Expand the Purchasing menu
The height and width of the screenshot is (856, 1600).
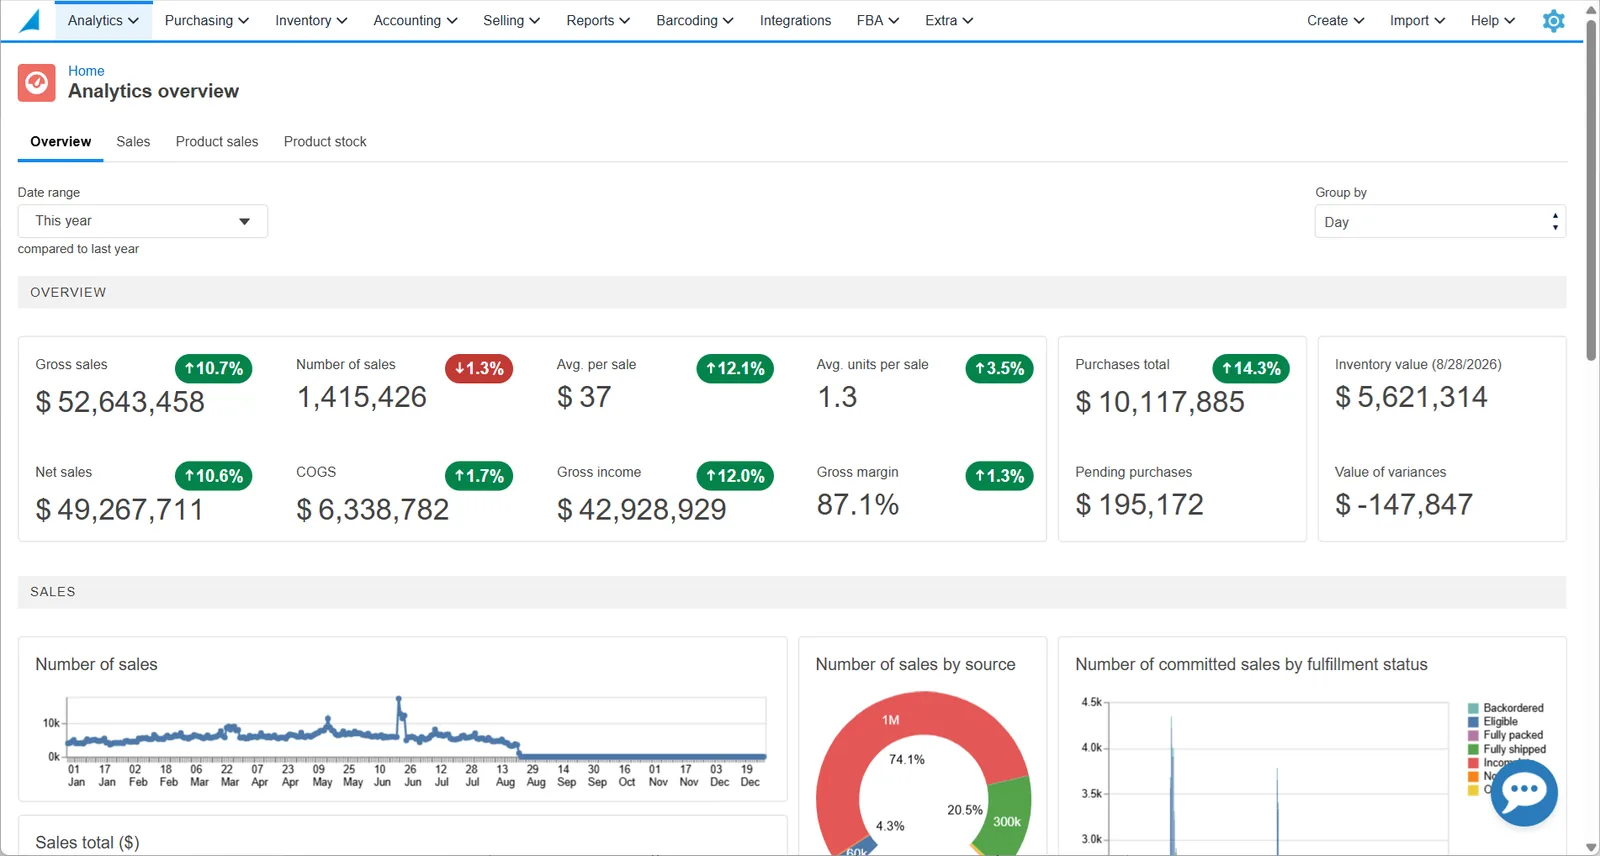point(207,21)
